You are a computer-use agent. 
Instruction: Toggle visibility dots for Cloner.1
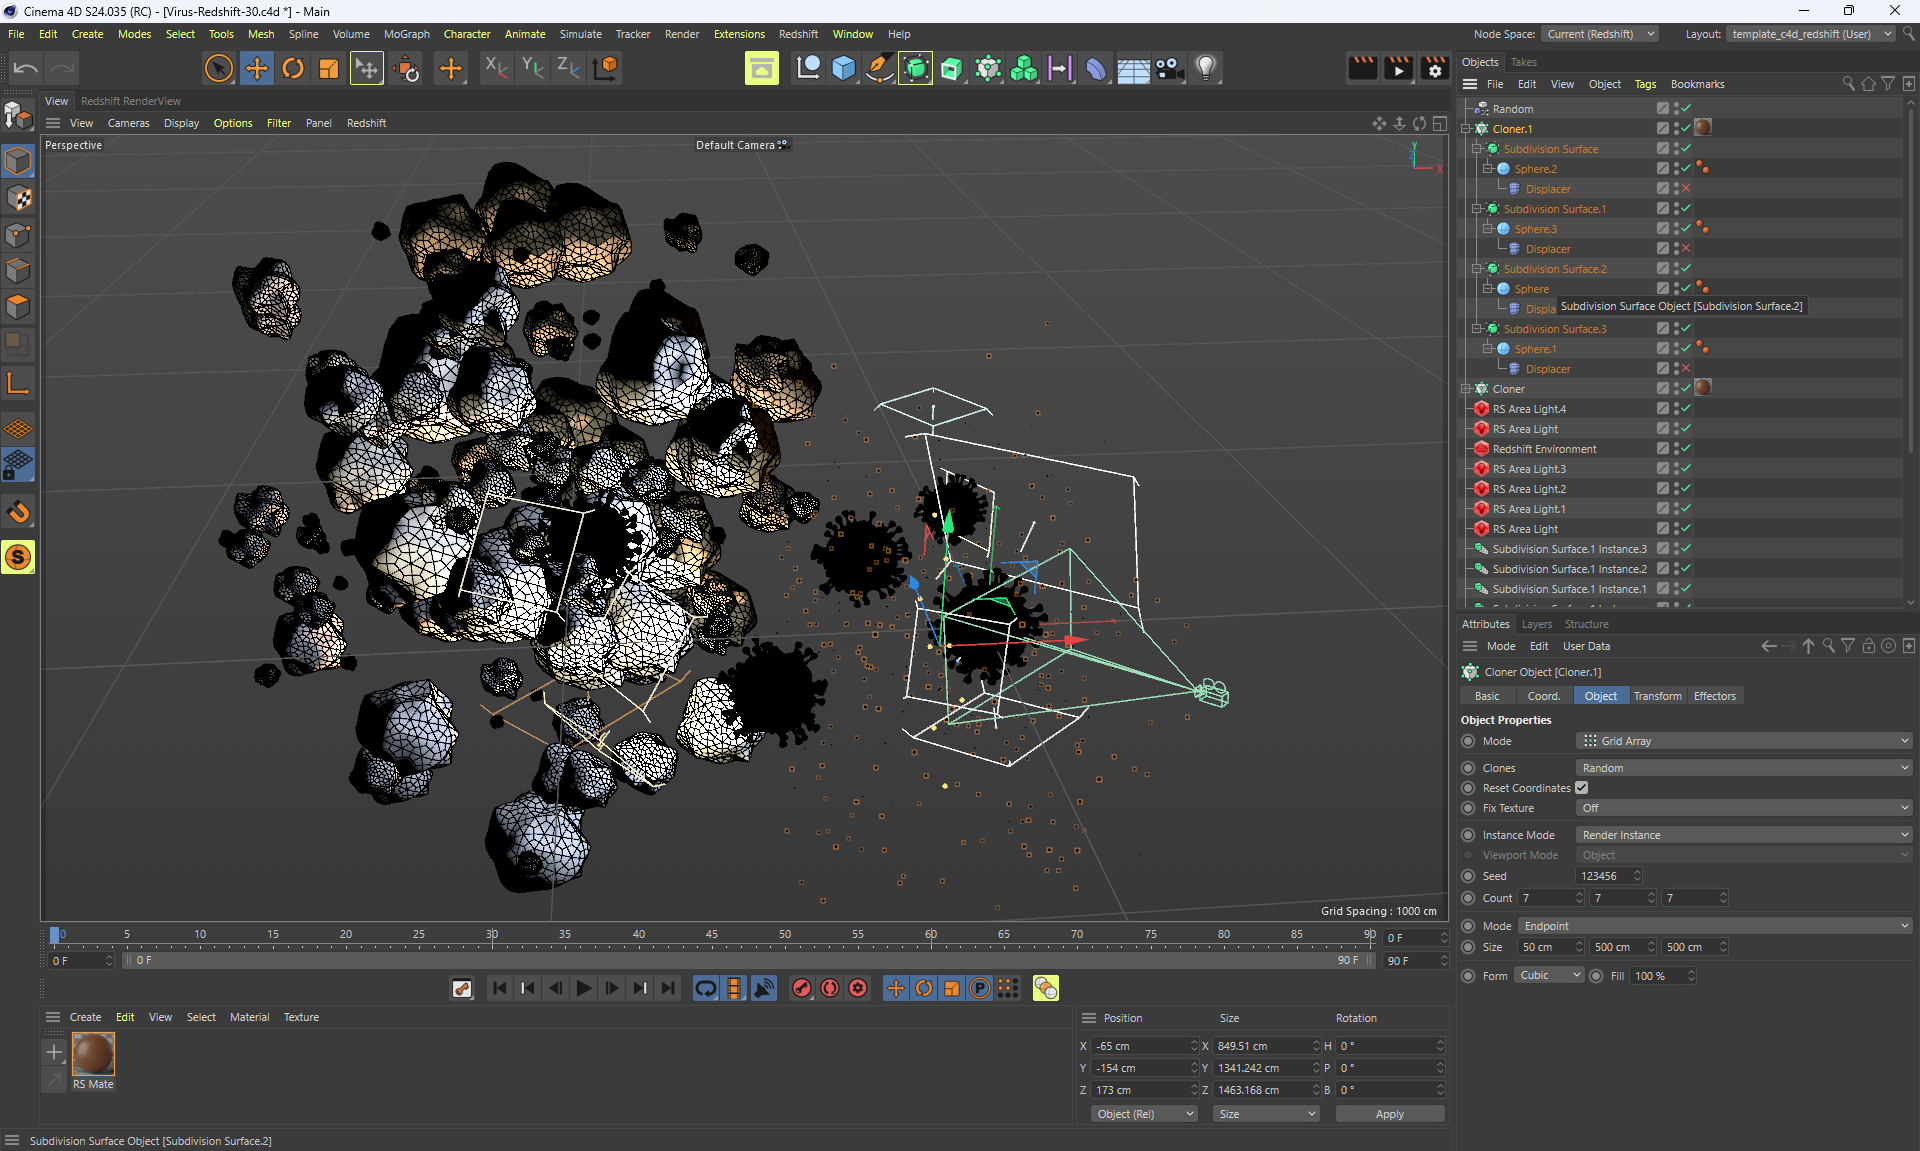pos(1676,128)
